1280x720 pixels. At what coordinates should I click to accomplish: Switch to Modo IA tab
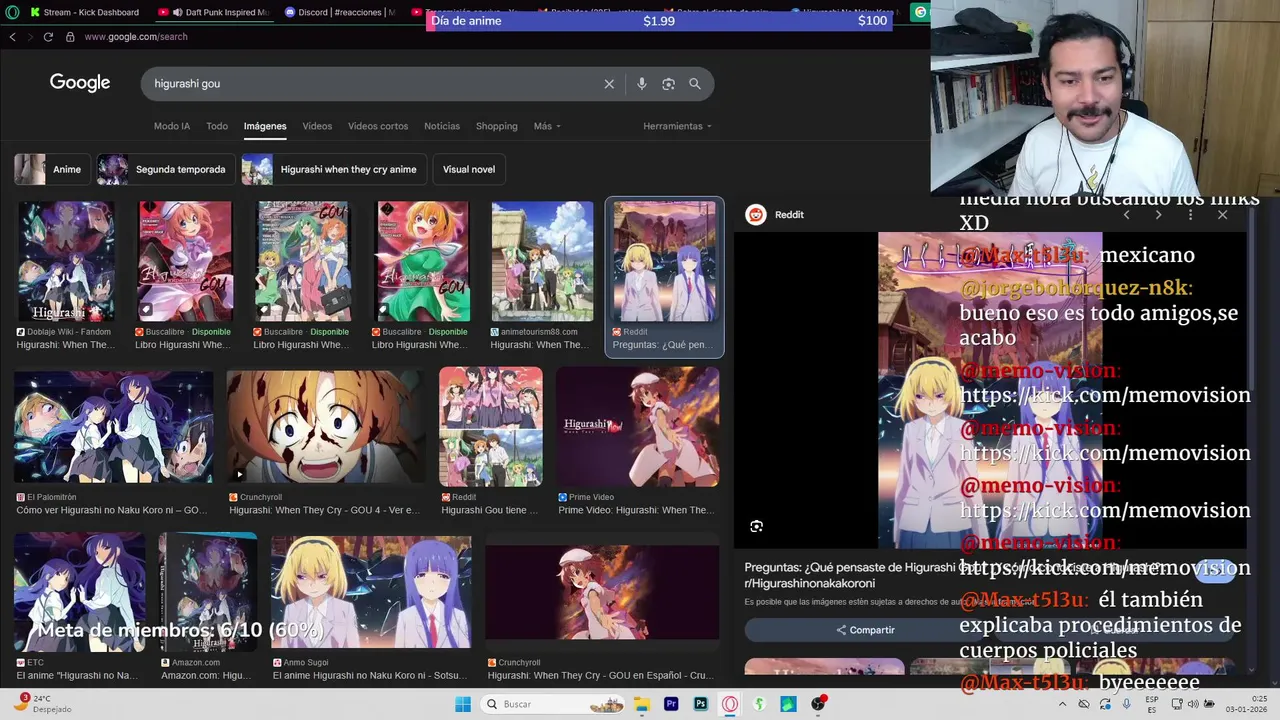[172, 126]
